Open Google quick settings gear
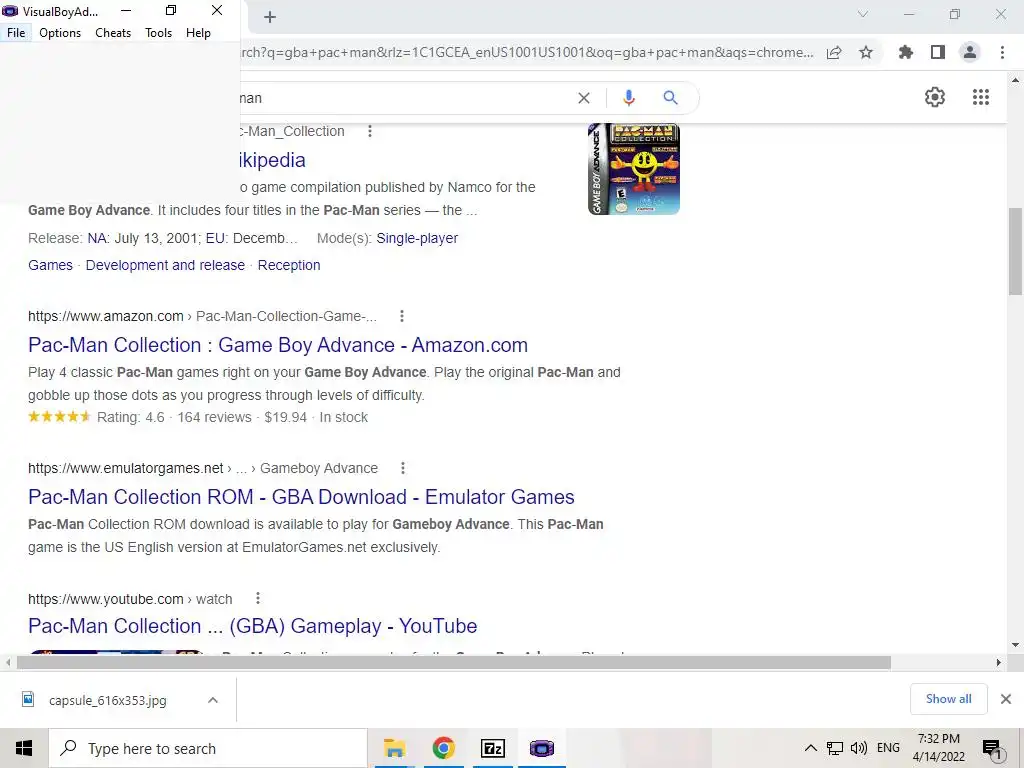Screen dimensions: 1024x768 tap(935, 97)
